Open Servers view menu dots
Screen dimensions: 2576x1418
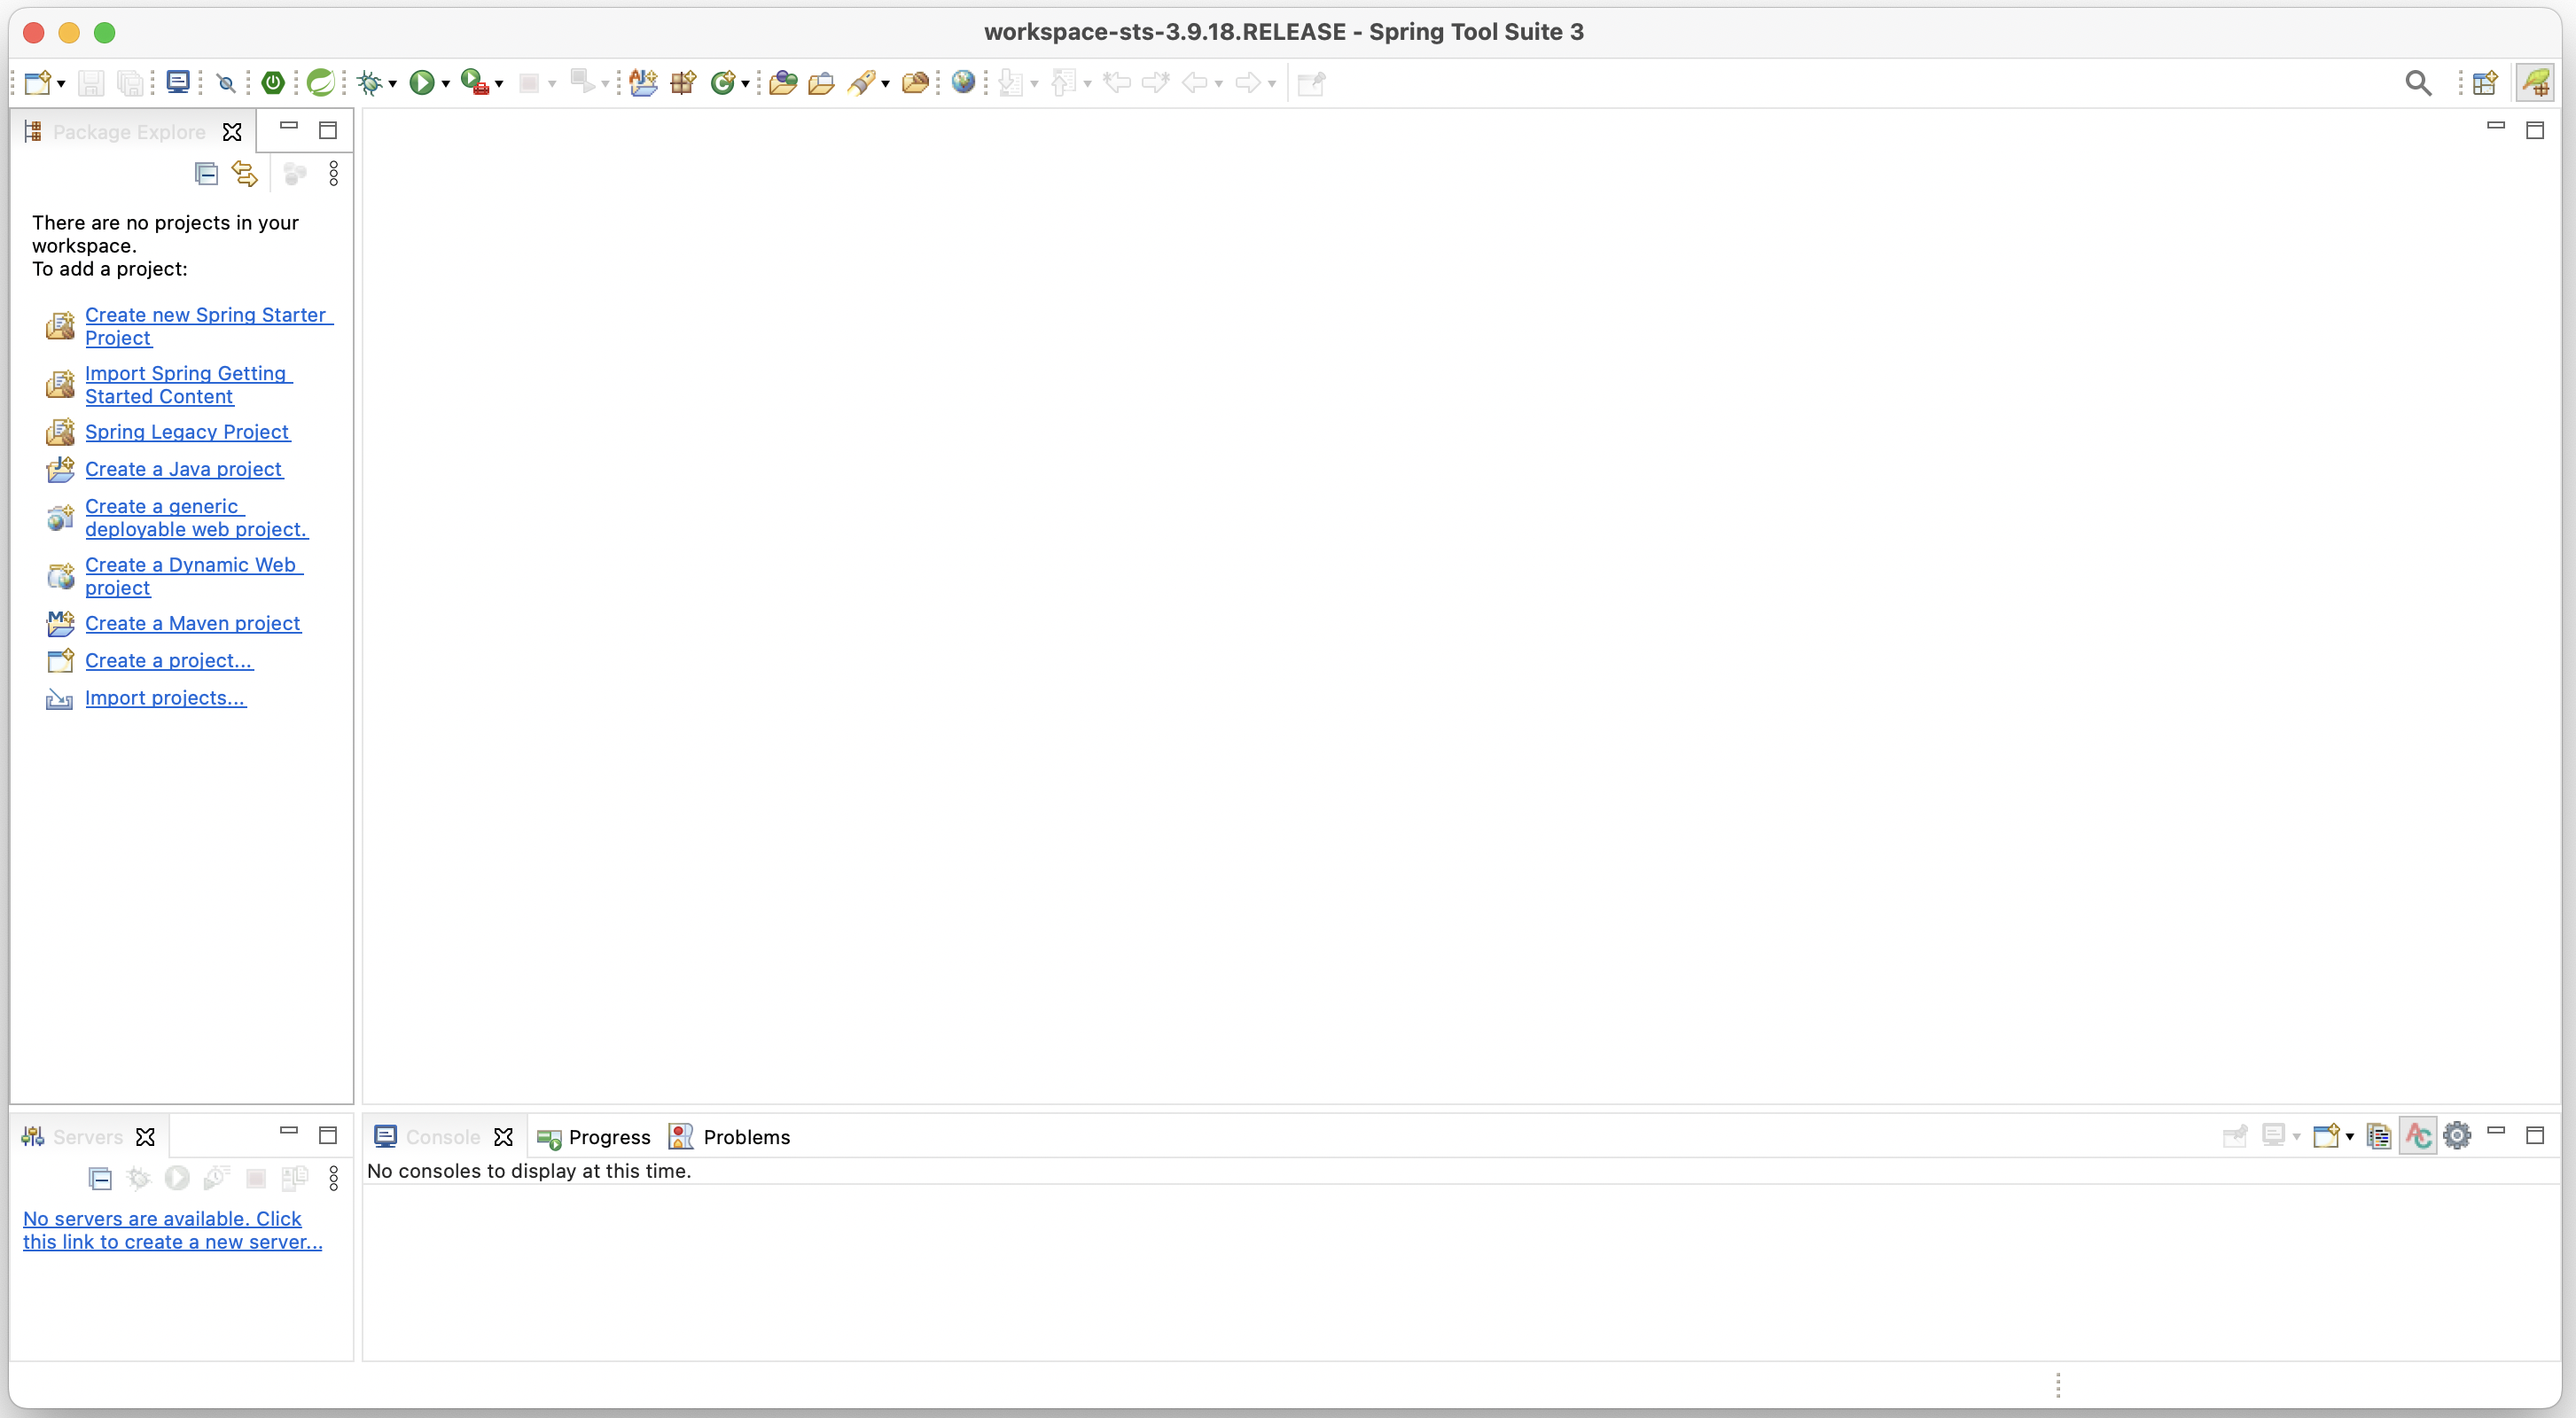click(x=334, y=1178)
